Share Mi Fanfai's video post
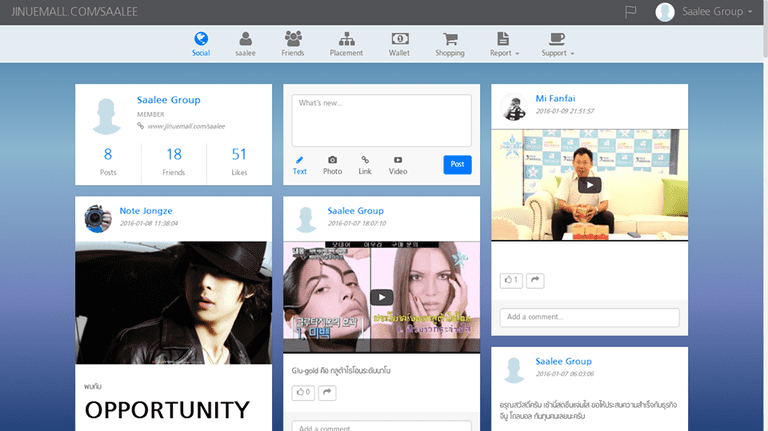 [535, 280]
